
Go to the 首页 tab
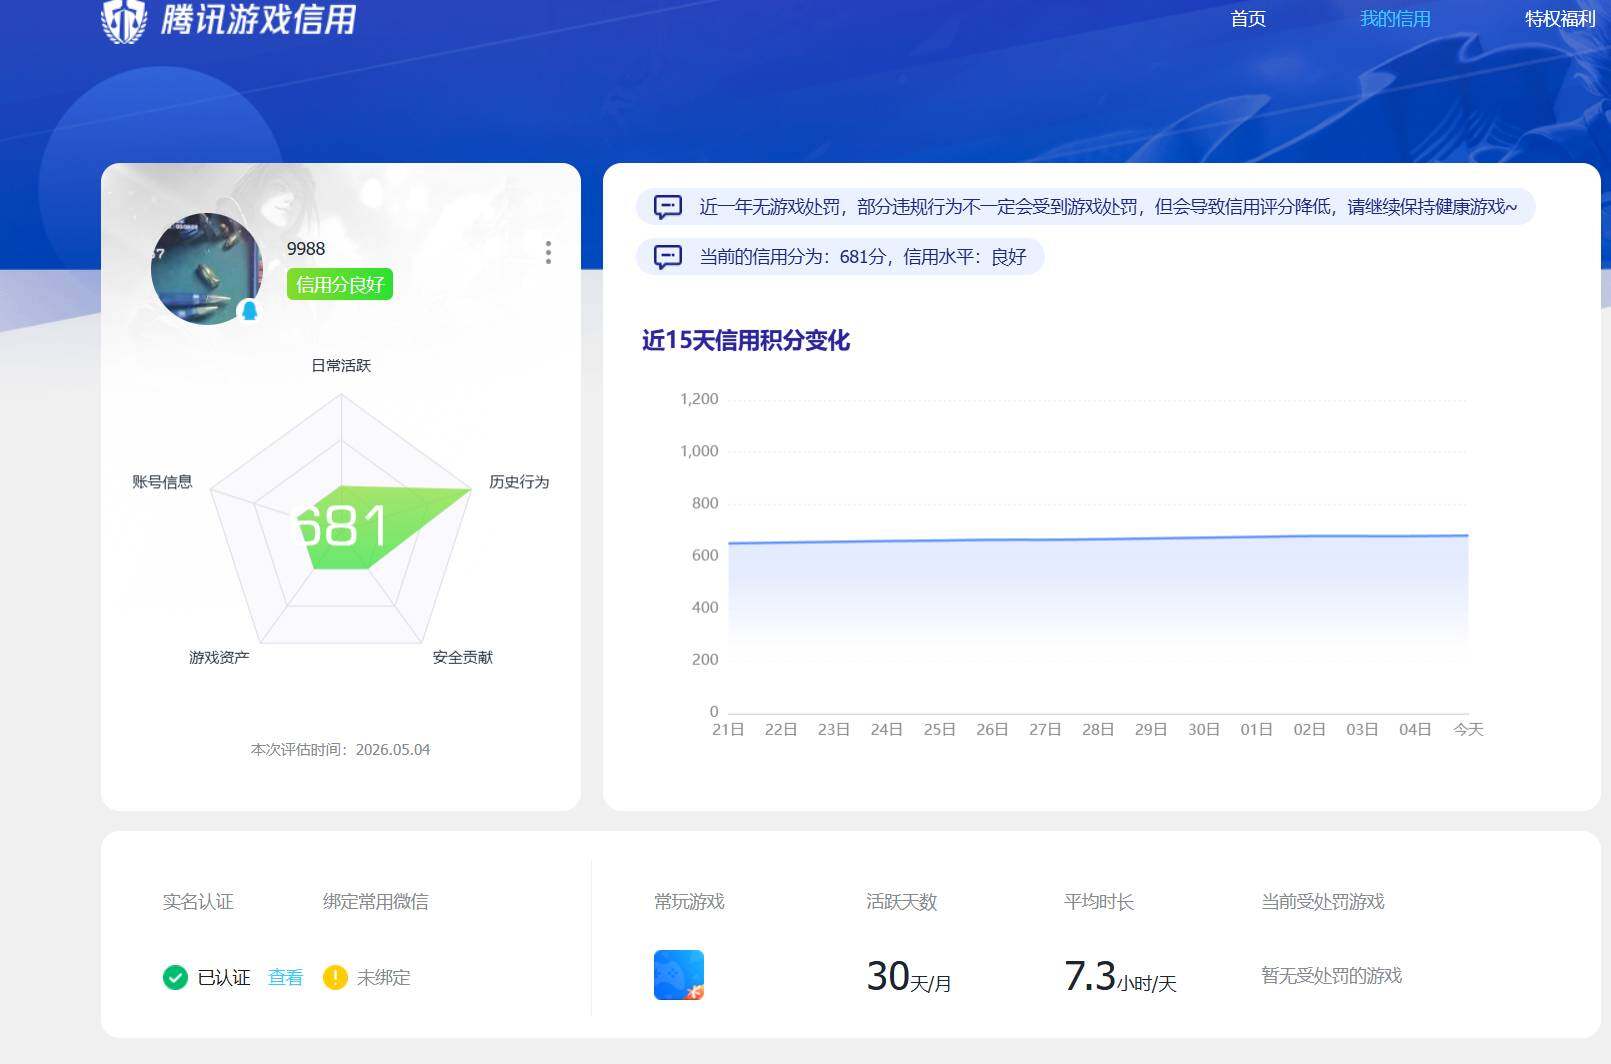pyautogui.click(x=1248, y=19)
